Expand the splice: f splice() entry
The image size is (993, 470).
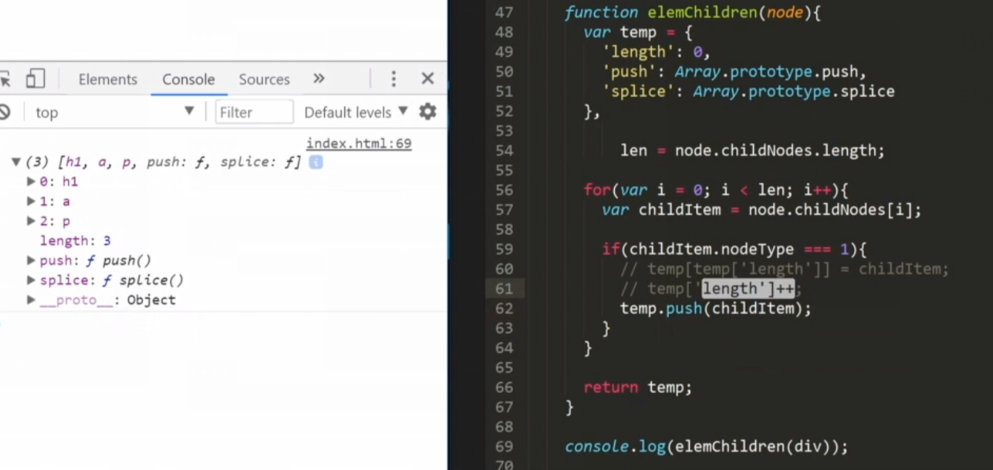tap(30, 280)
